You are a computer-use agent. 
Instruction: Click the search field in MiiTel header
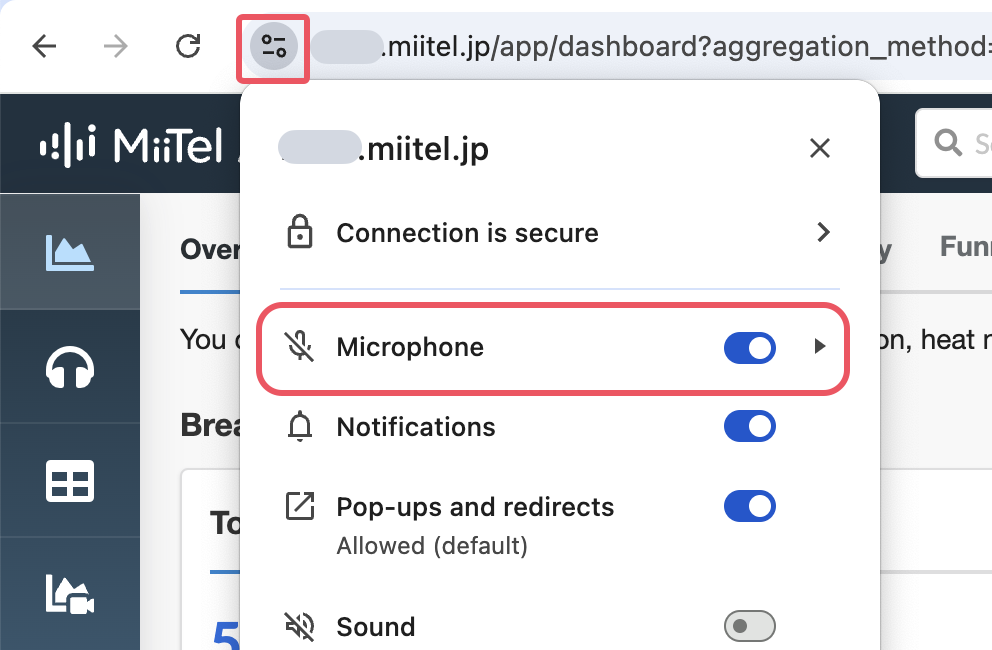[x=954, y=143]
